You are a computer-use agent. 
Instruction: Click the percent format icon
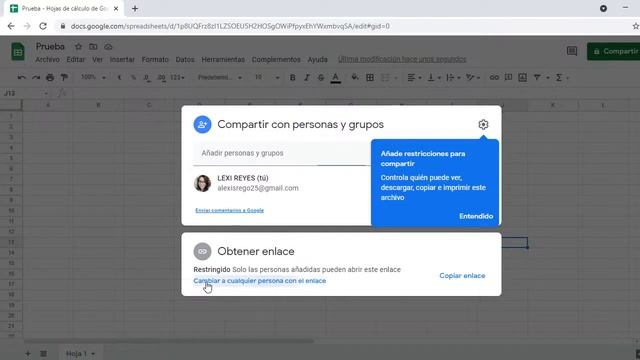point(133,78)
